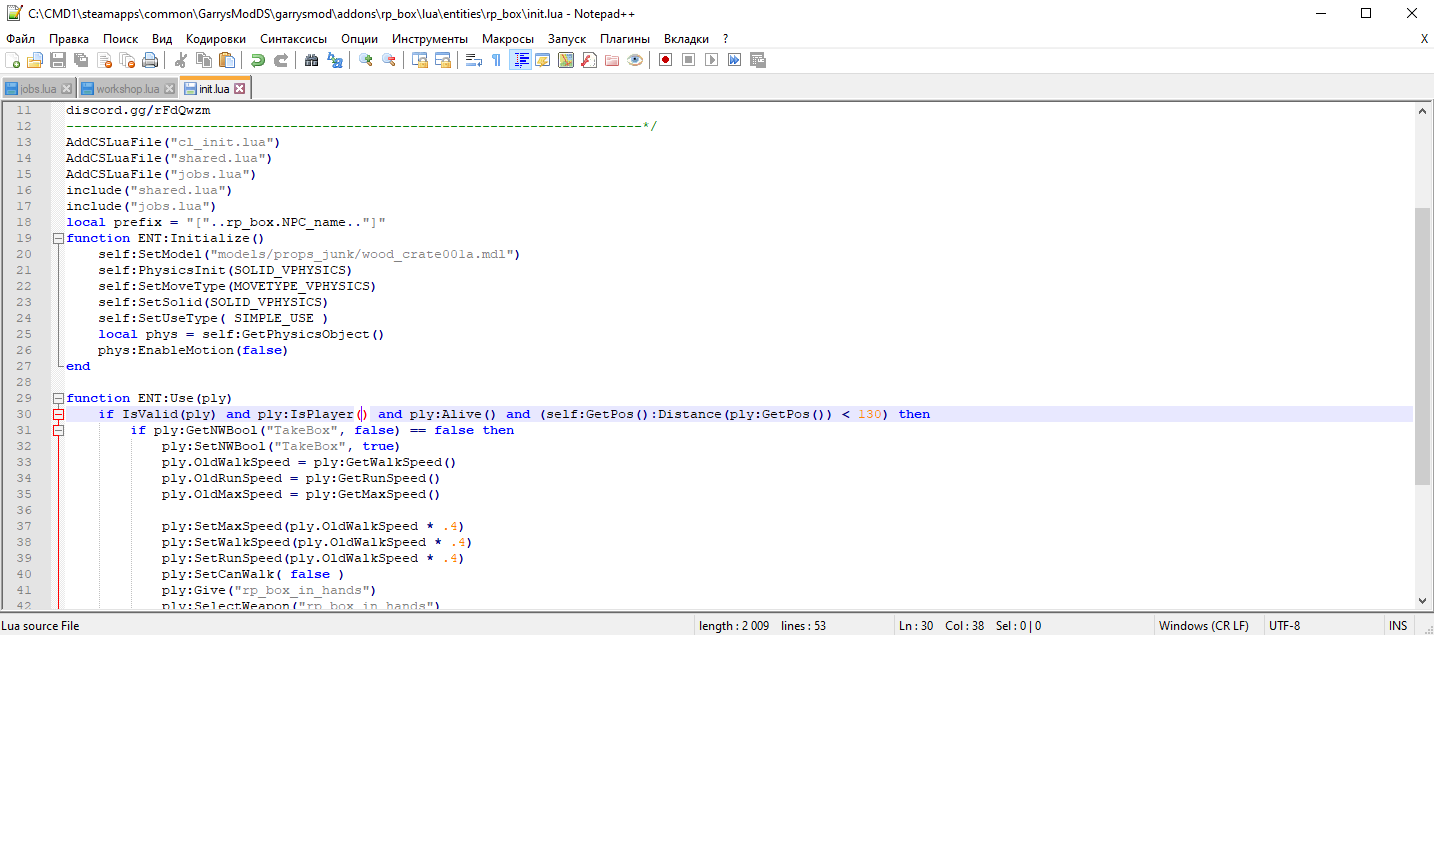Collapse the ENT:Use function fold marker

pyautogui.click(x=58, y=398)
